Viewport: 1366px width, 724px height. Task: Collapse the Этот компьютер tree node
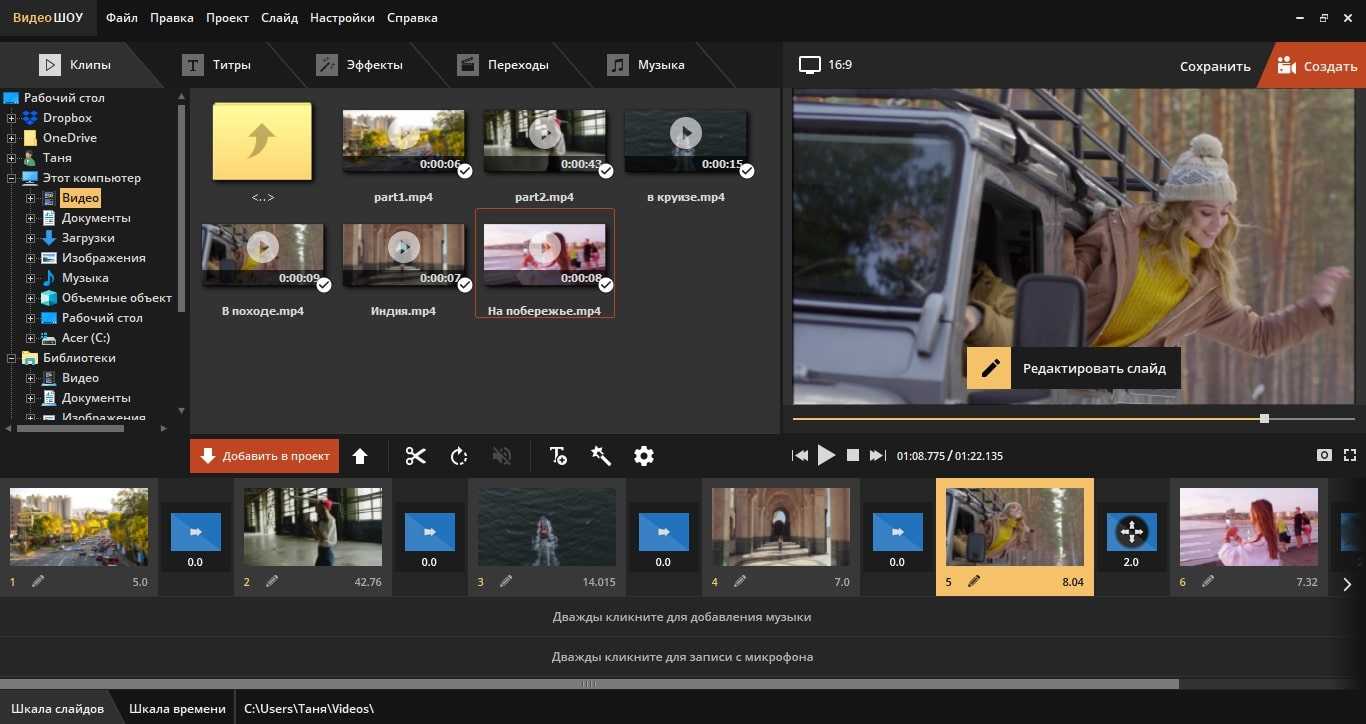(12, 178)
